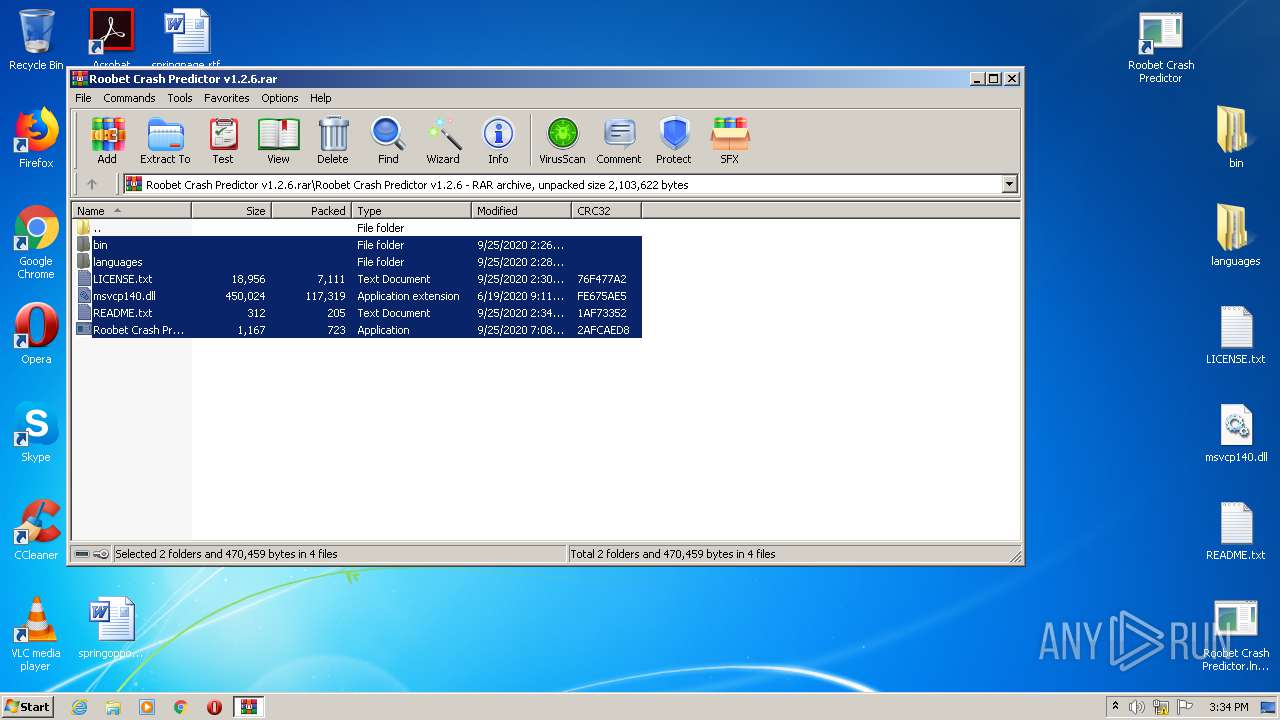Click README.txt file on desktop
This screenshot has width=1280, height=720.
pyautogui.click(x=1236, y=530)
